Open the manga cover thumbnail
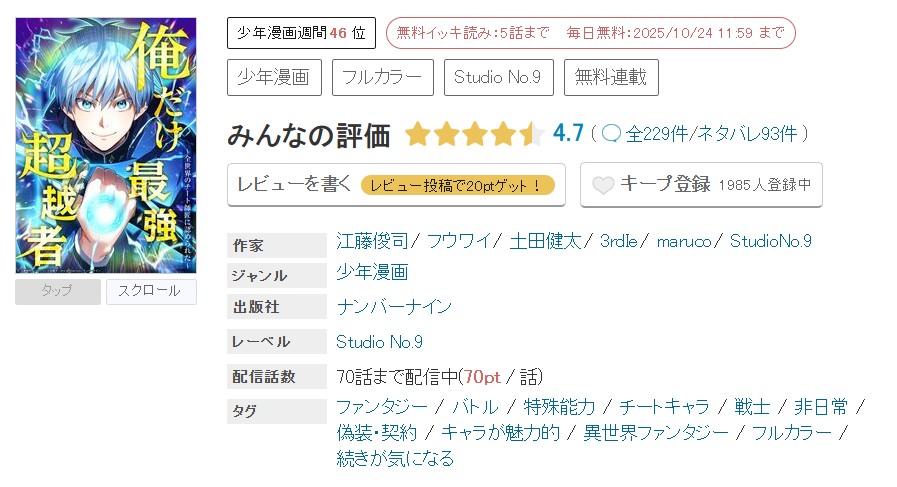The image size is (897, 487). click(106, 145)
